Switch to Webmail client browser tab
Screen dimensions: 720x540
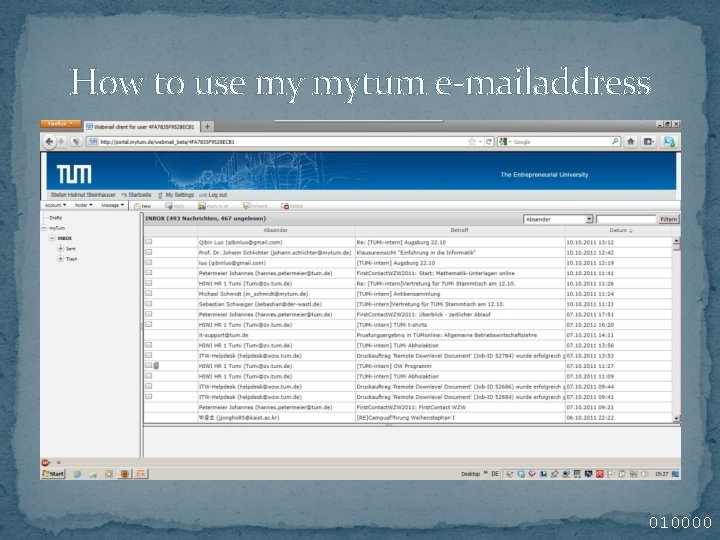coord(141,126)
